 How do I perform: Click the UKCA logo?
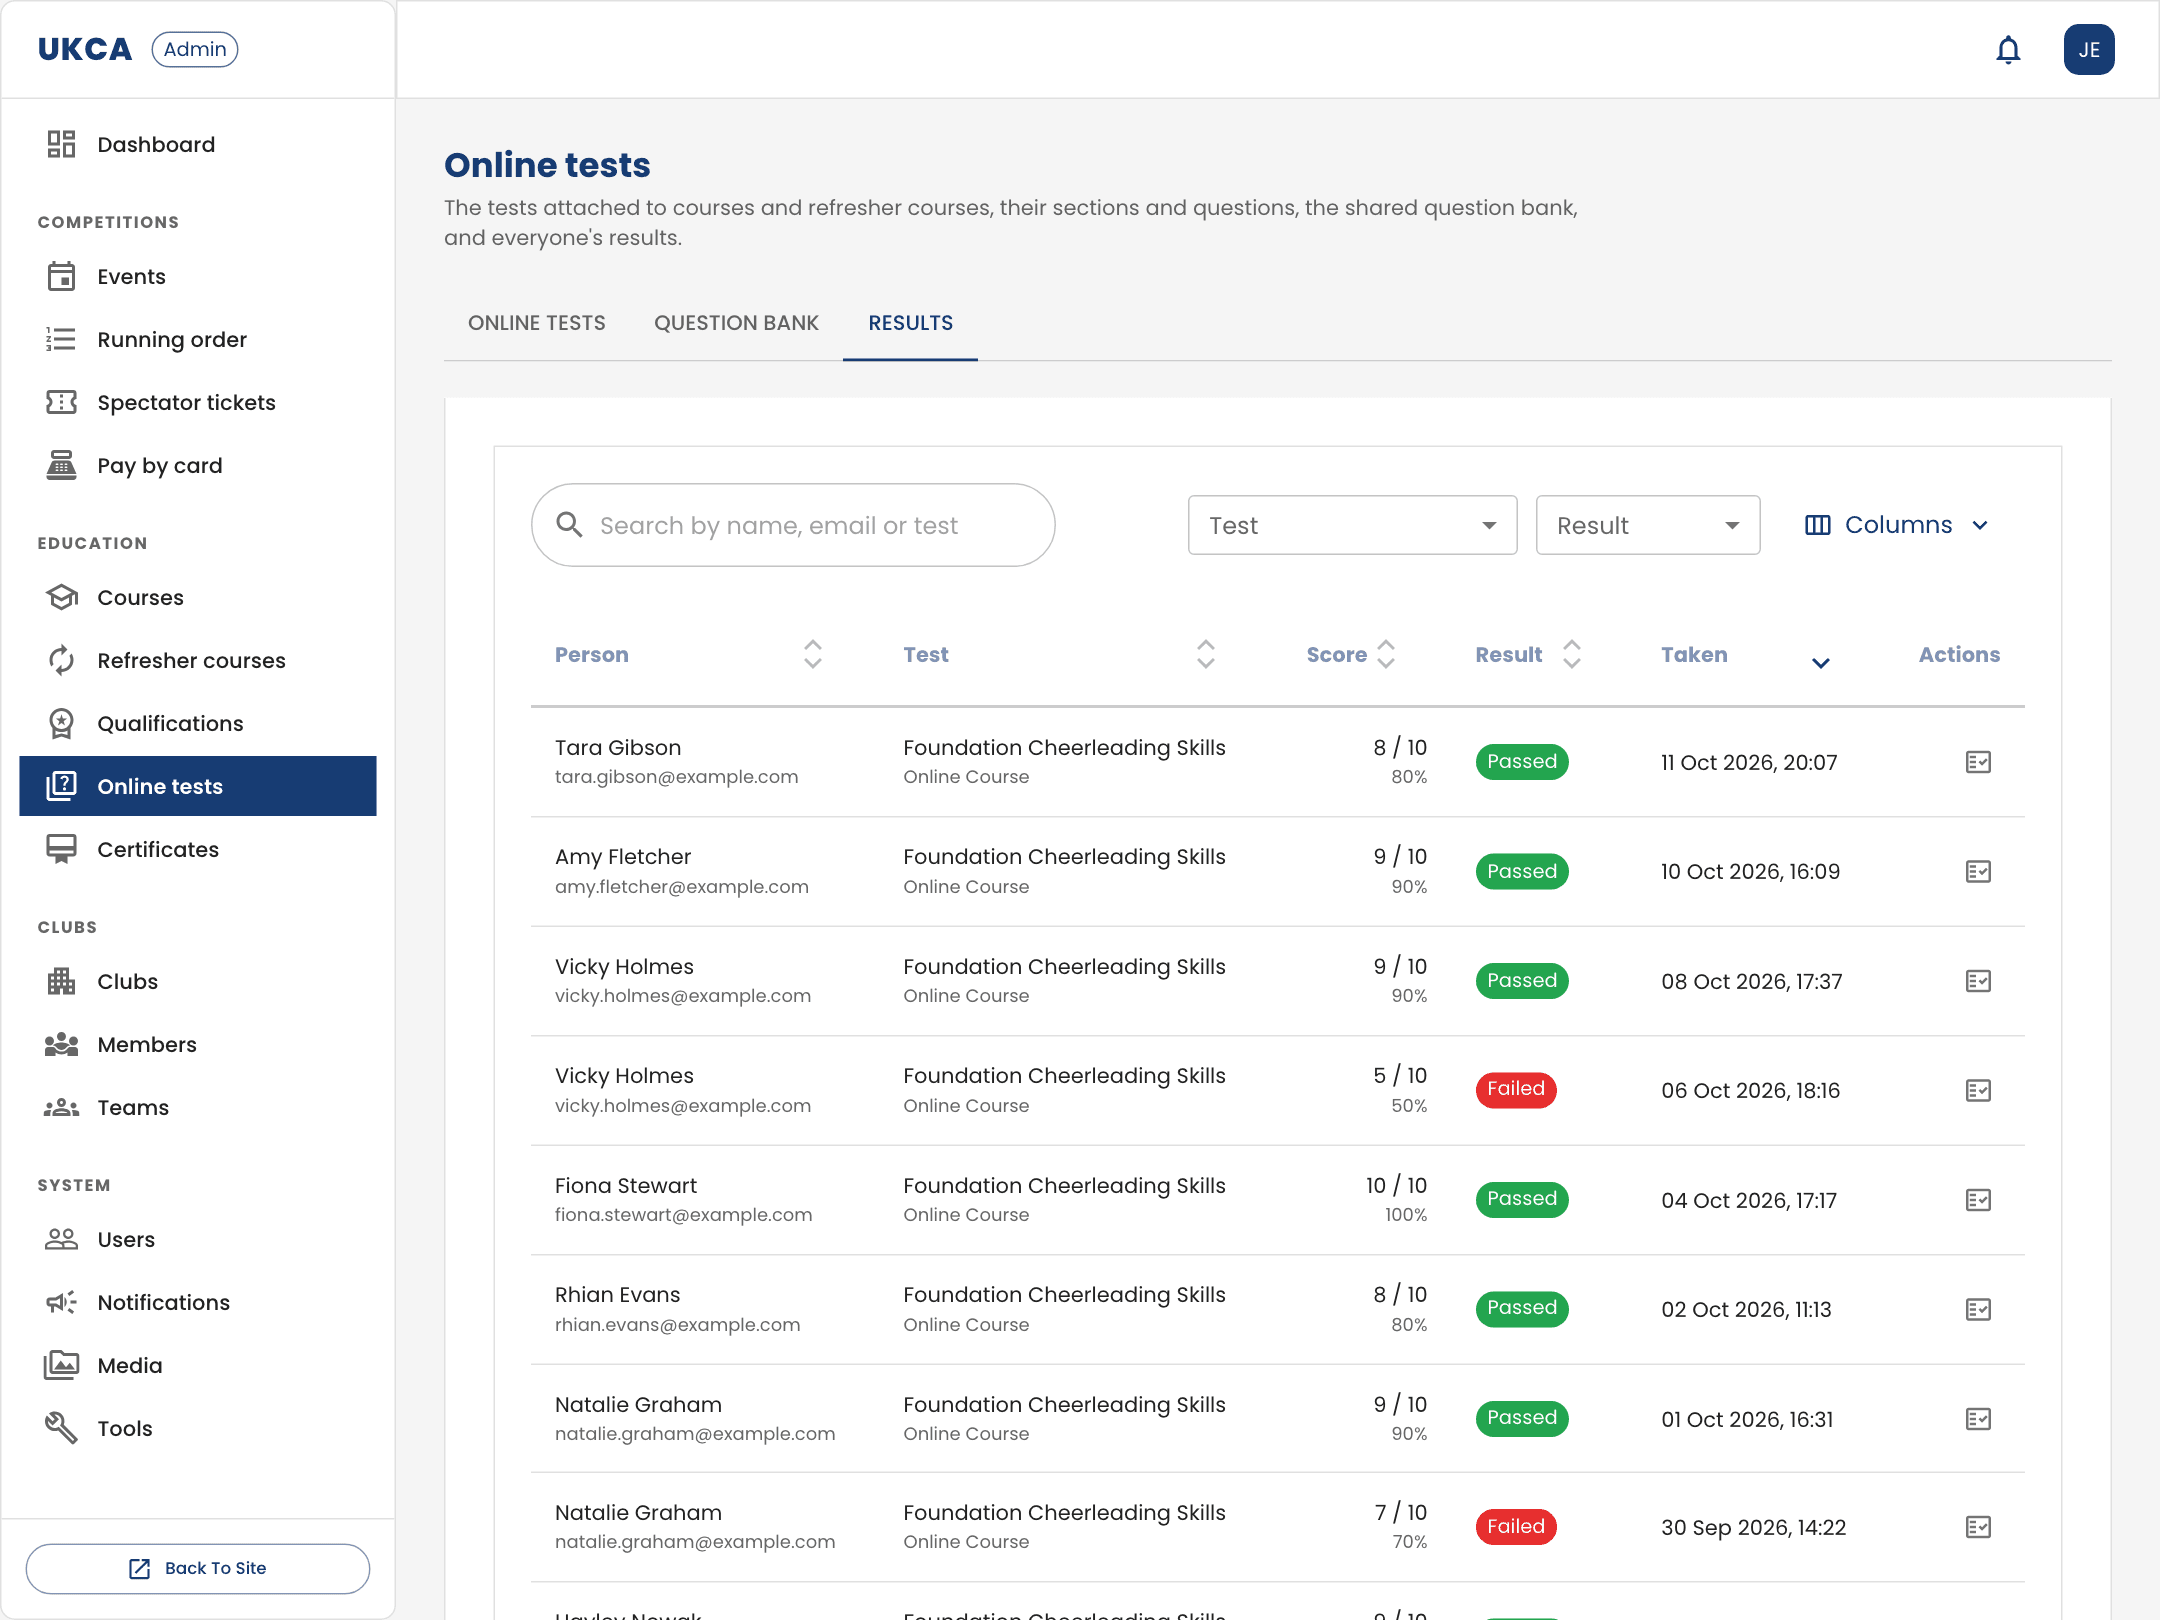tap(85, 49)
